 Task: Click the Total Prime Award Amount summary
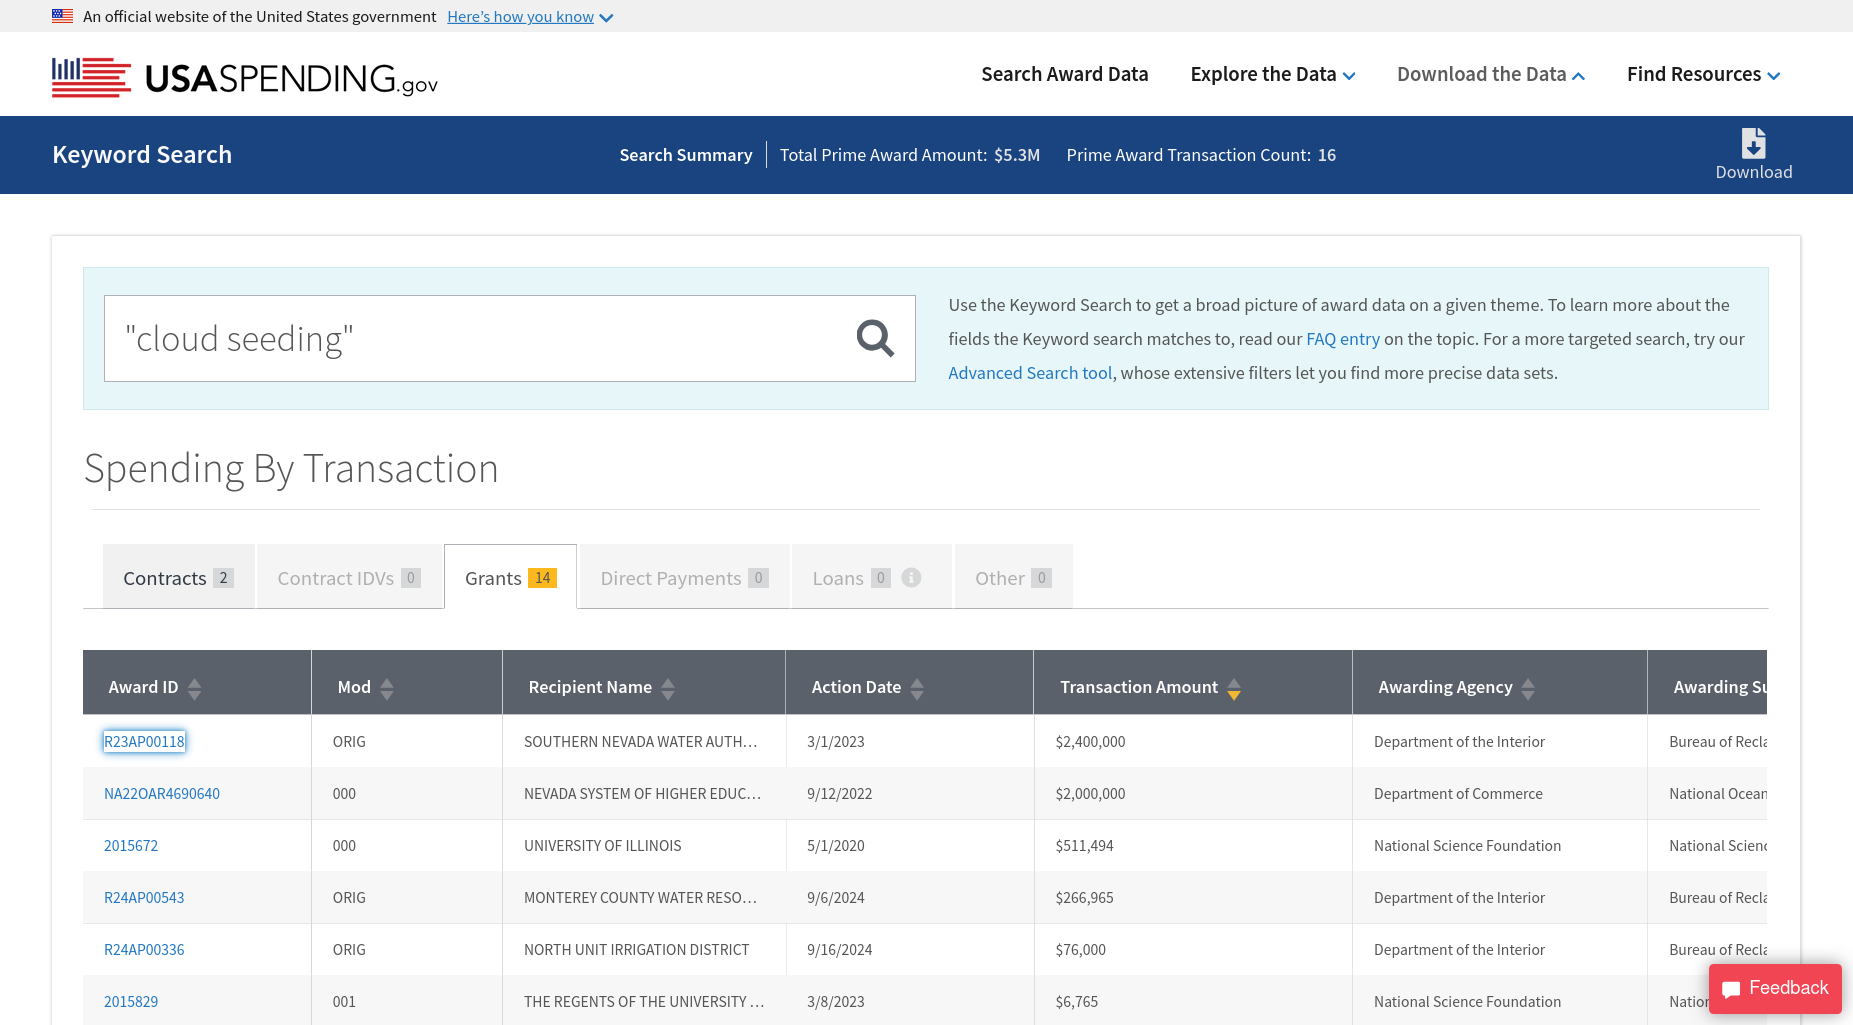tap(910, 155)
